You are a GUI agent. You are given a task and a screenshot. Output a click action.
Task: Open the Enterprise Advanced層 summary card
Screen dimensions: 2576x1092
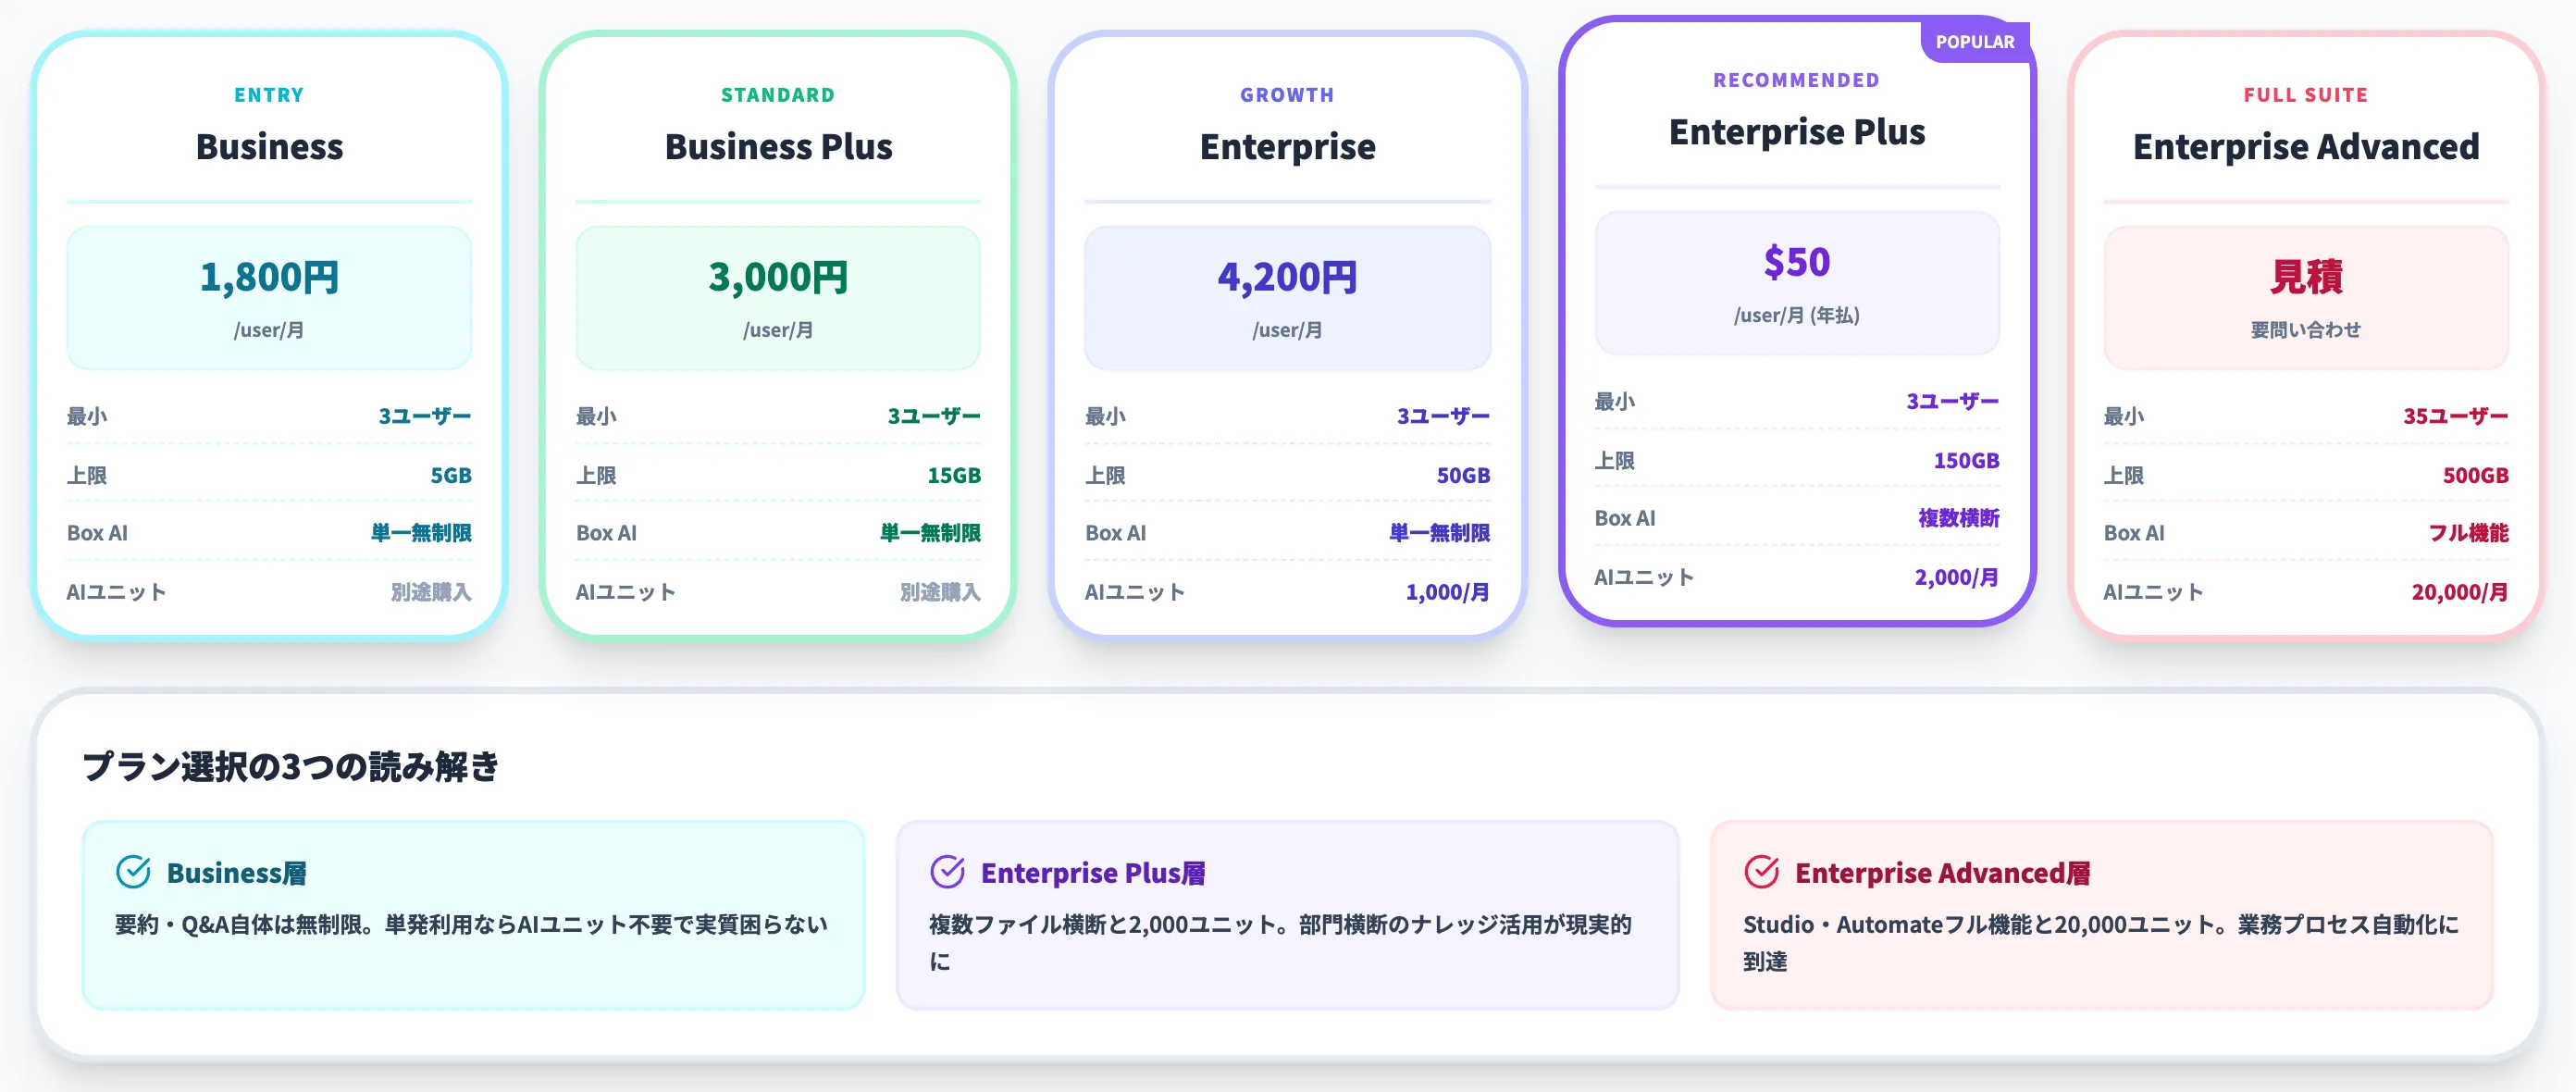coord(2101,915)
